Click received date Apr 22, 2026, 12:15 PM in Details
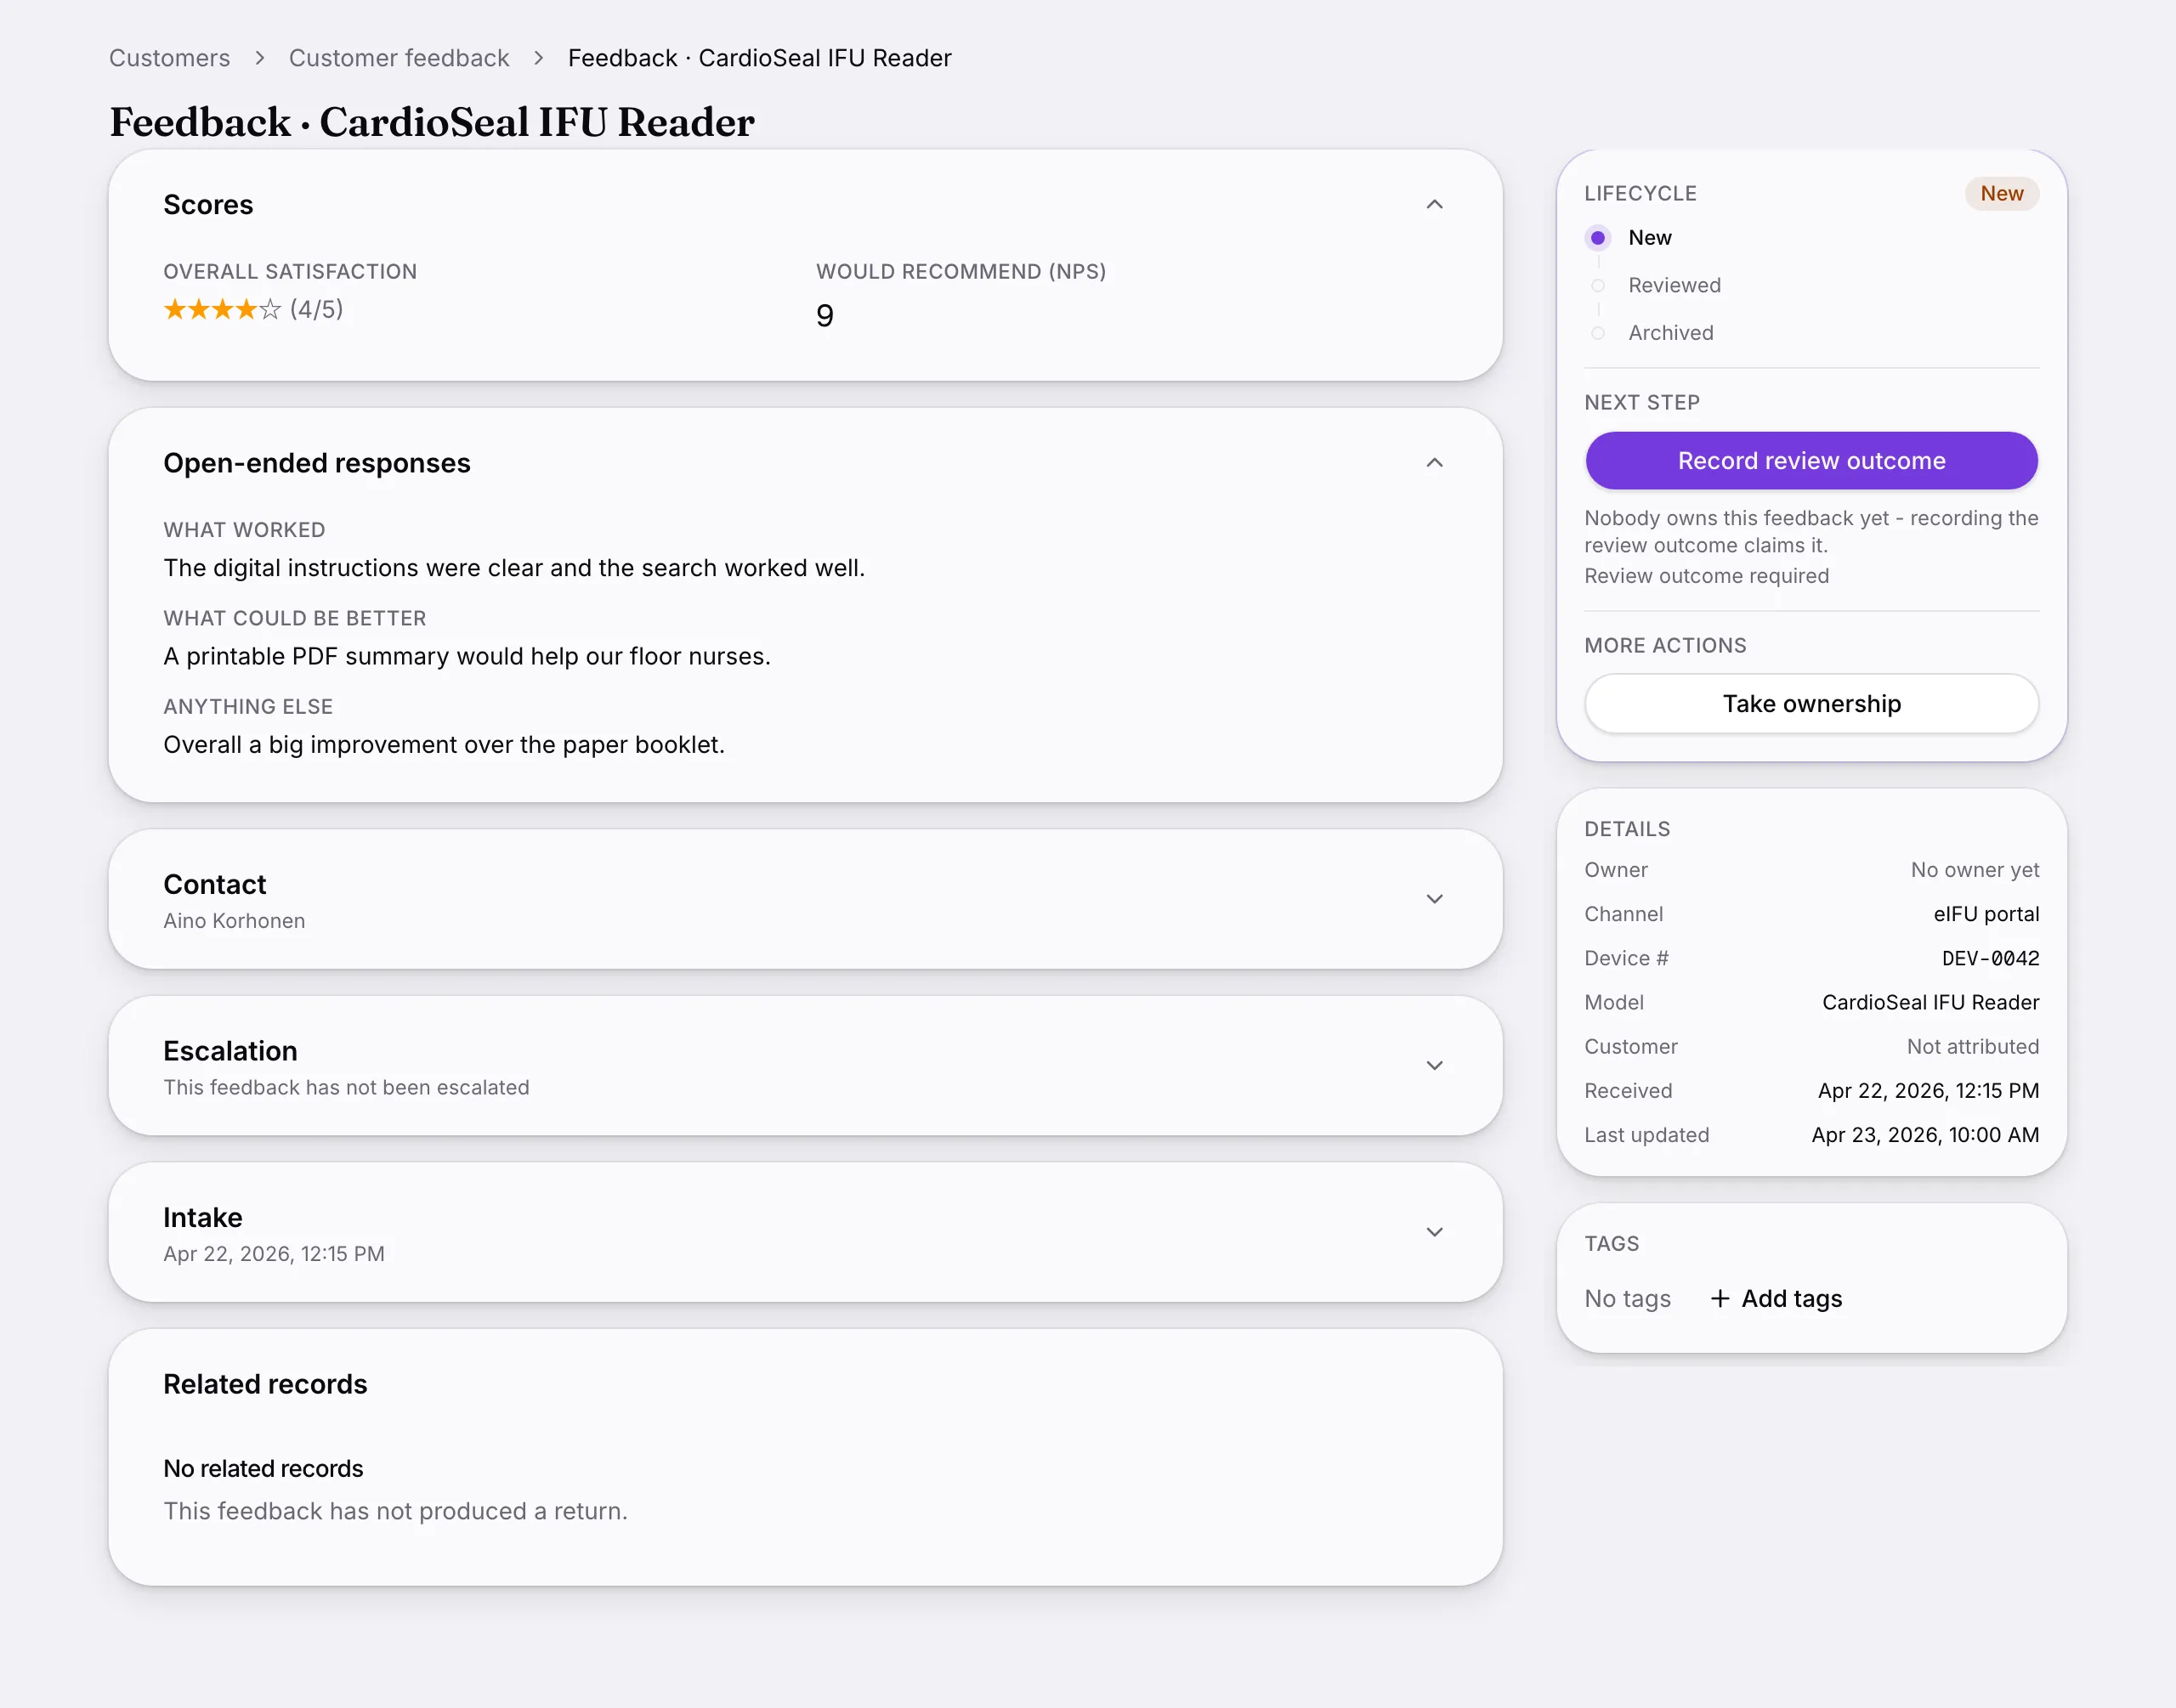The height and width of the screenshot is (1708, 2176). pos(1928,1091)
